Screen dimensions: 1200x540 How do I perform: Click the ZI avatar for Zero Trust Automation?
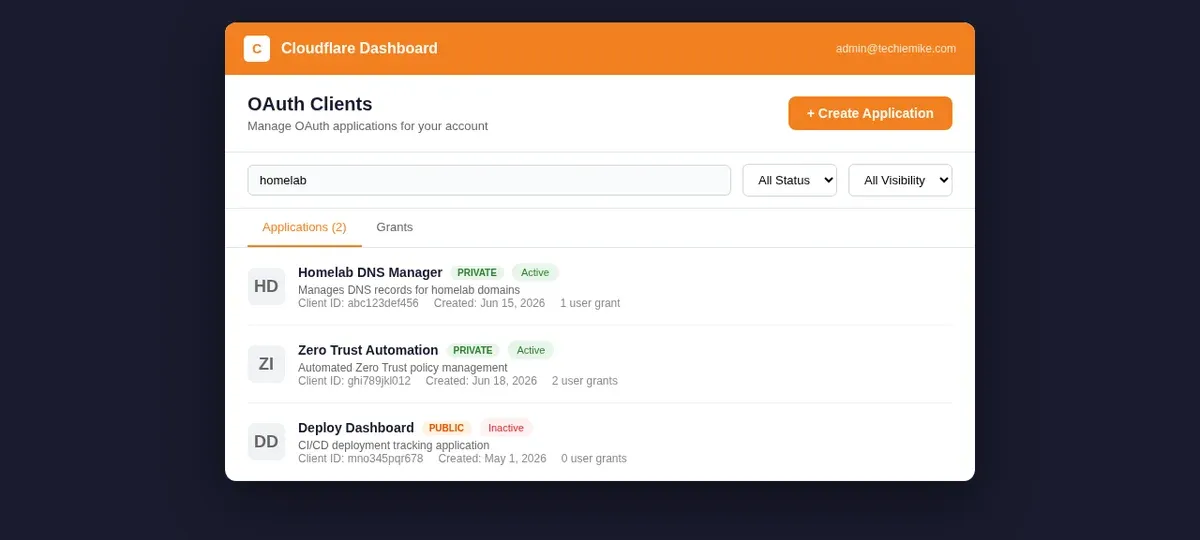tap(266, 364)
